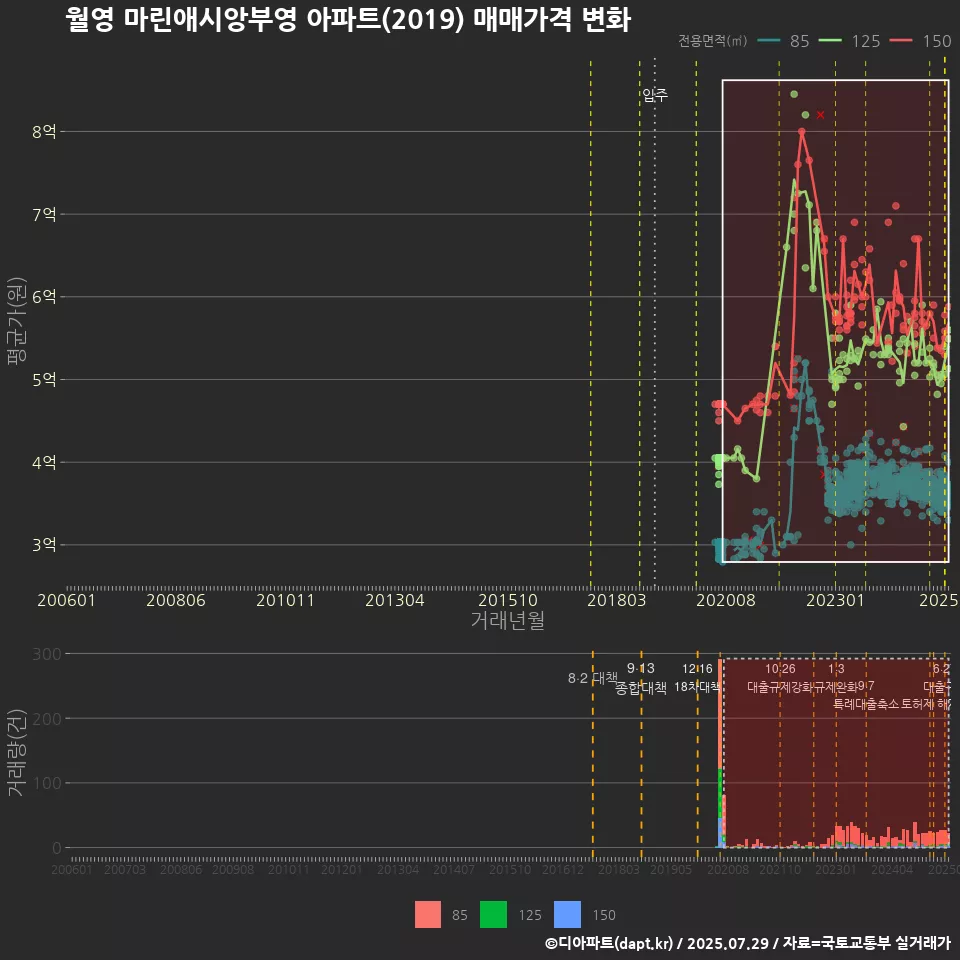Click the 1·3 policy date label
The width and height of the screenshot is (960, 960).
pyautogui.click(x=836, y=669)
